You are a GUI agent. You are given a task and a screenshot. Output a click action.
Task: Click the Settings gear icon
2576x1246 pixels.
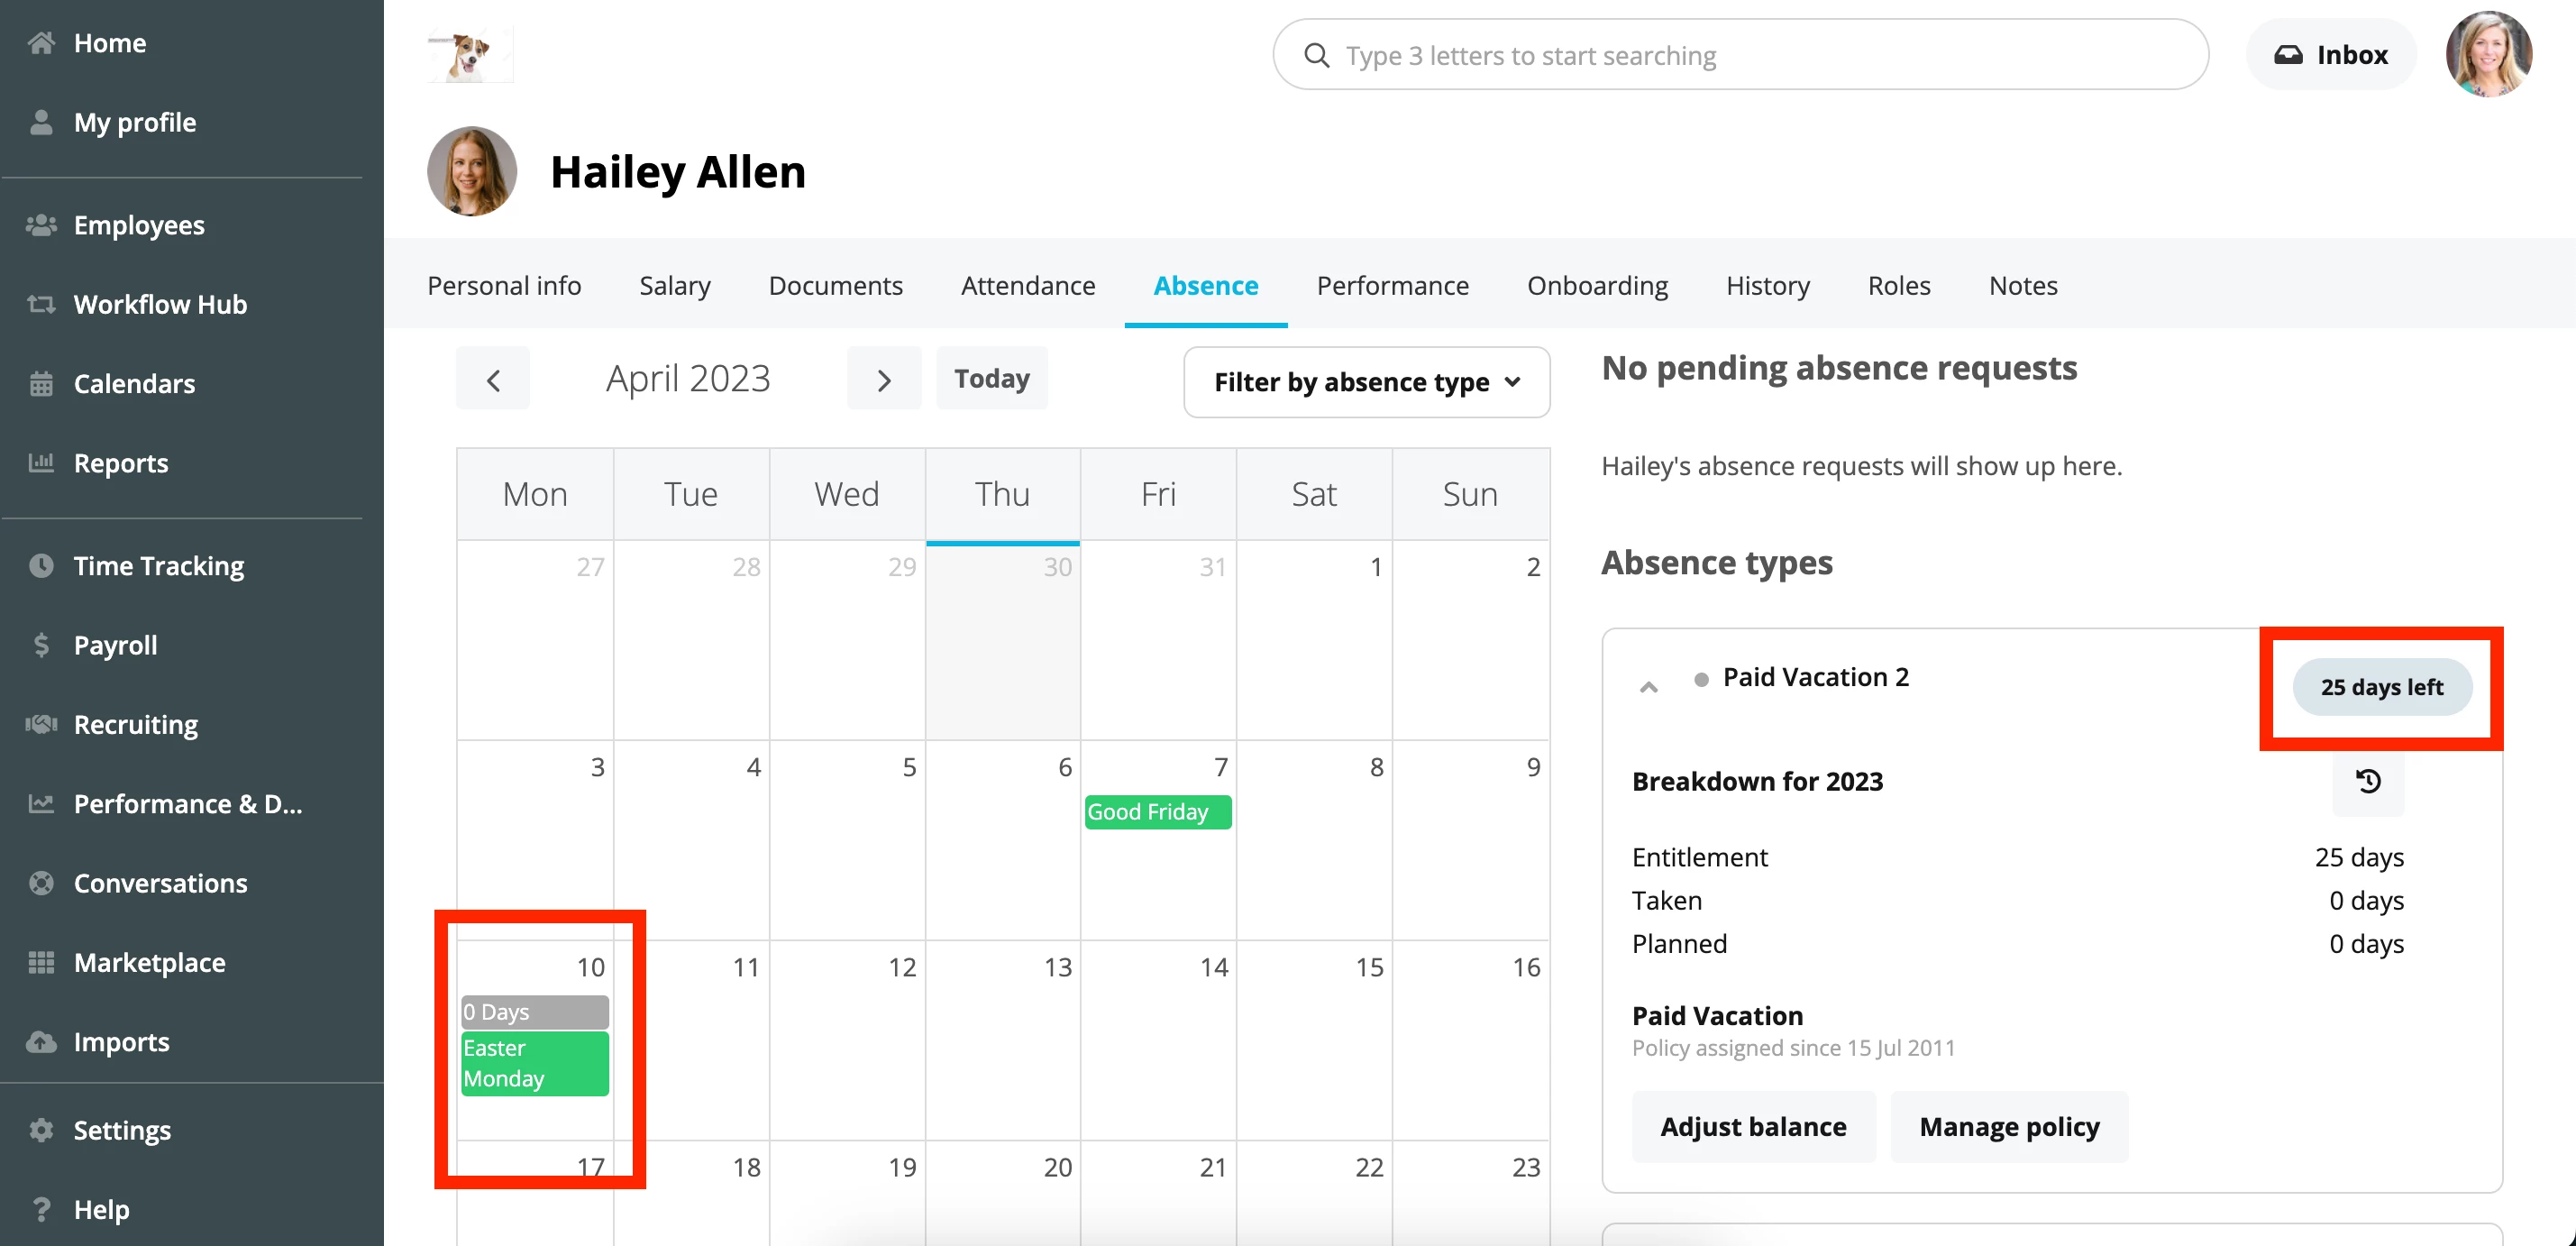coord(41,1130)
